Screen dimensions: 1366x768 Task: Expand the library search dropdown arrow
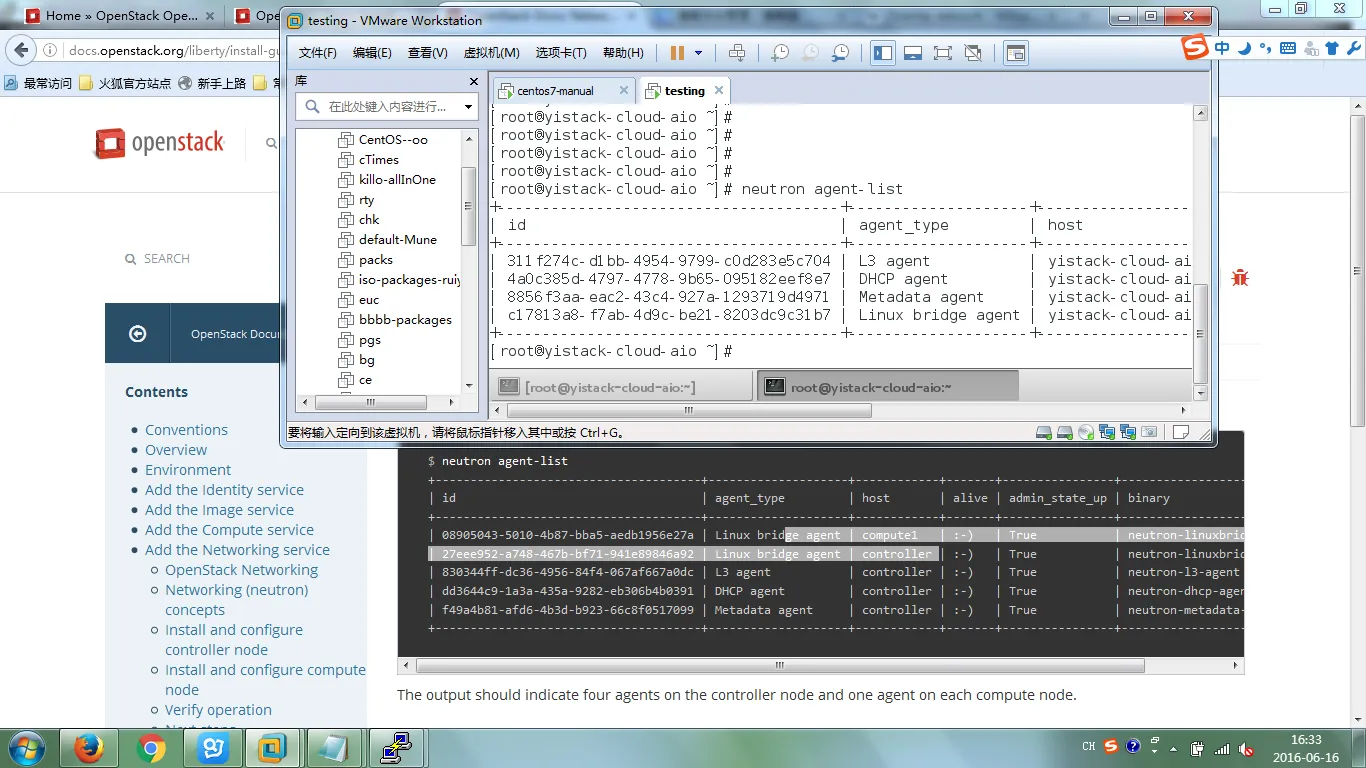click(468, 107)
